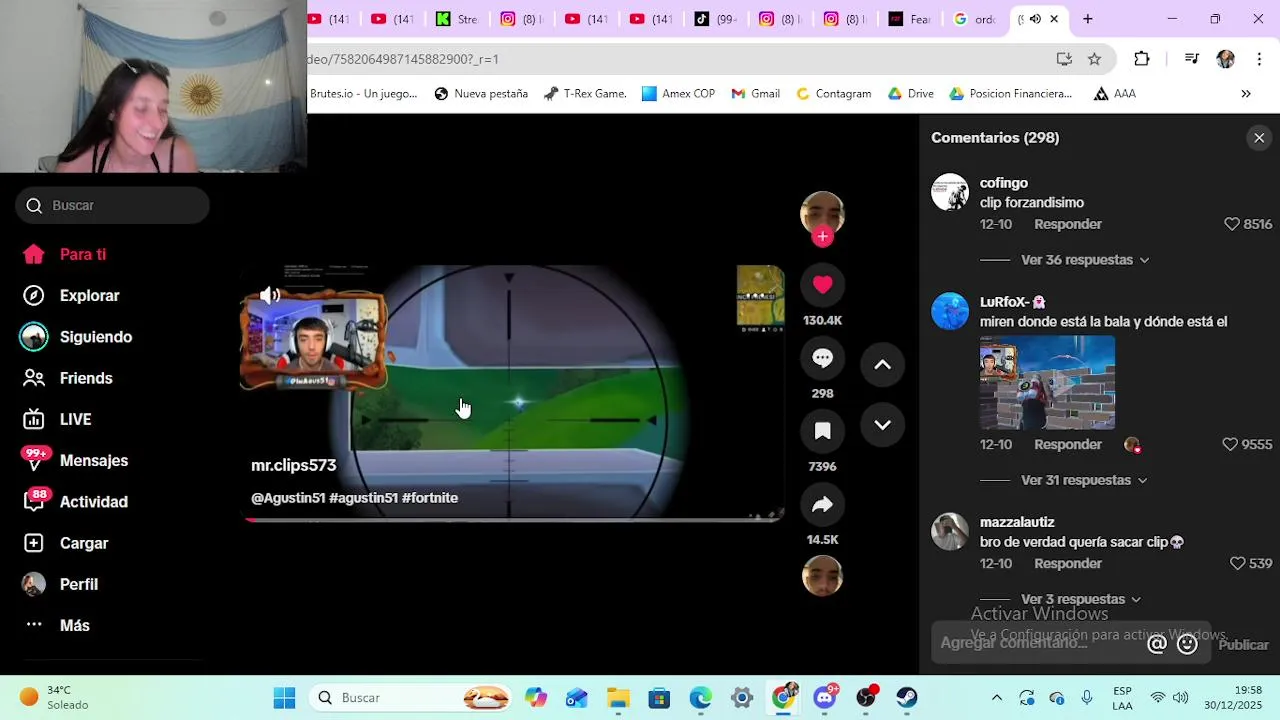Open mr.clips573 profile from video caption

293,465
